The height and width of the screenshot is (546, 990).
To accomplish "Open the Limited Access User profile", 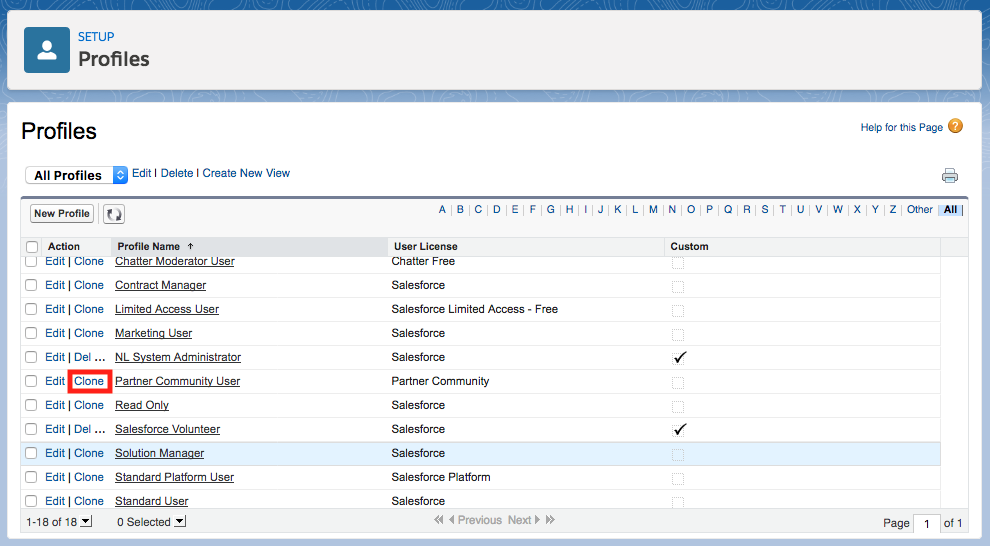I will click(167, 309).
